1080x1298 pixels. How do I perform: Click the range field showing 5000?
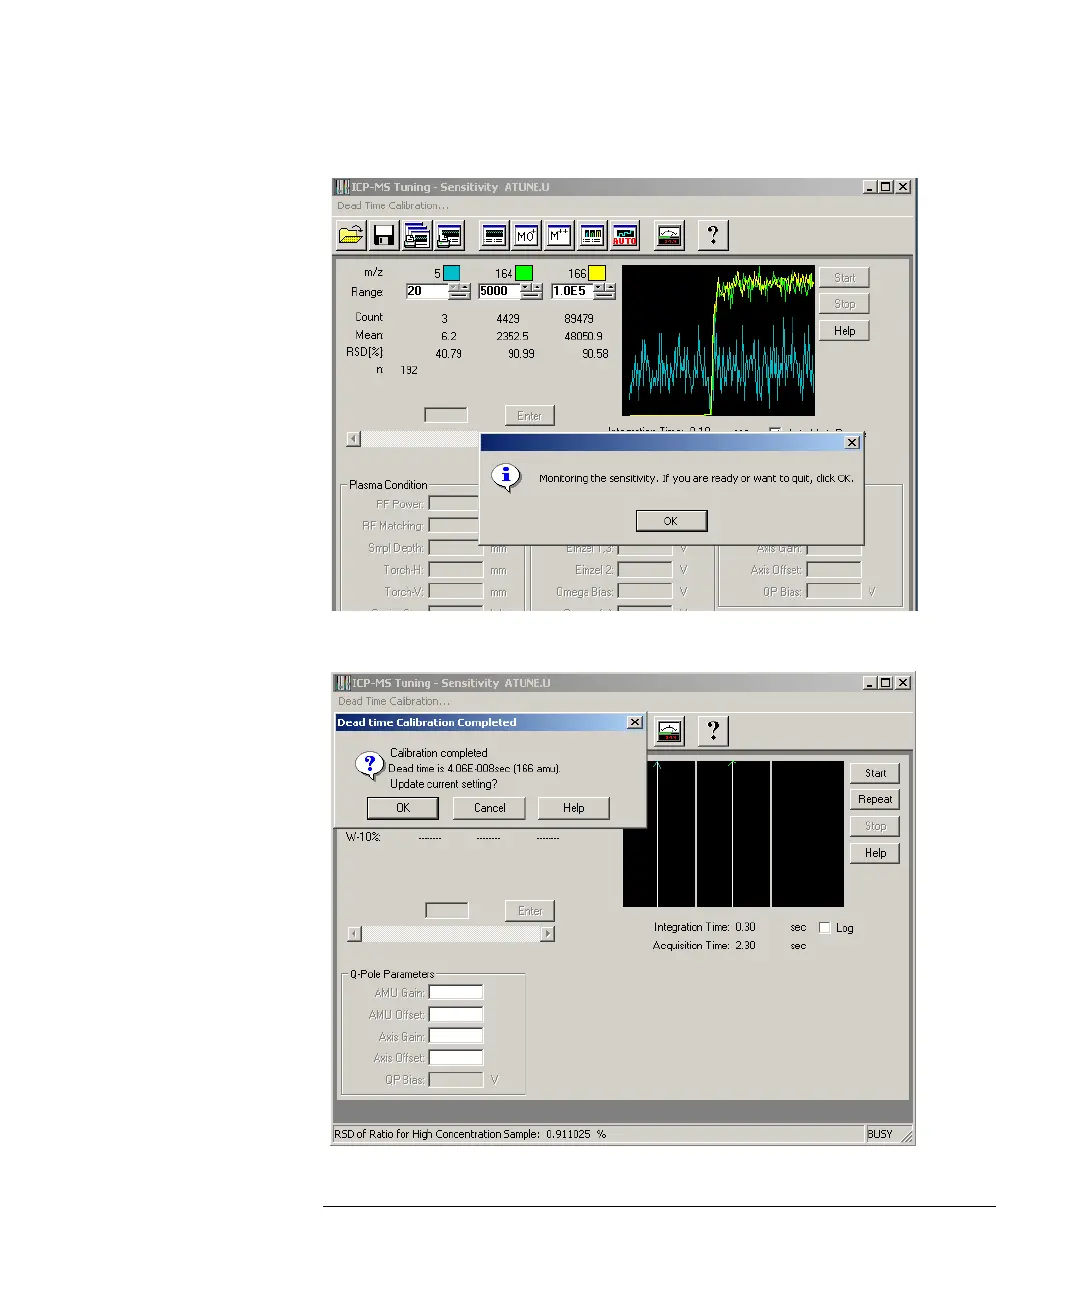(x=500, y=291)
